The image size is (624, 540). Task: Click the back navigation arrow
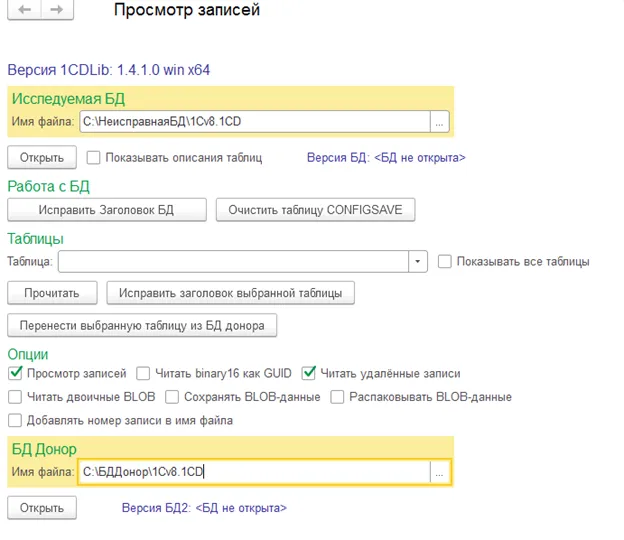[x=26, y=11]
